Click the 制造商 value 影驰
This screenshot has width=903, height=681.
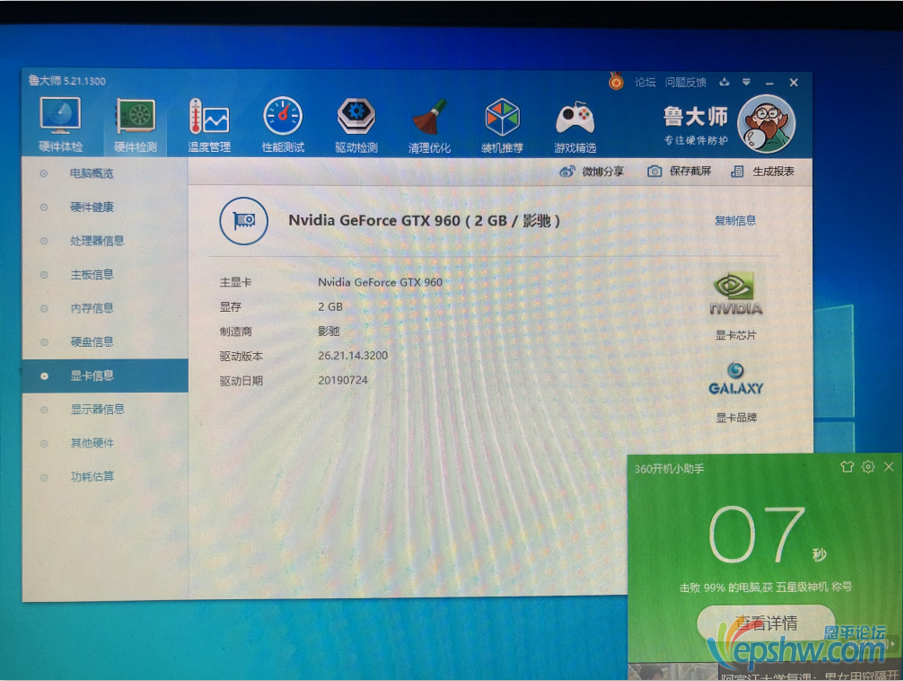[328, 331]
